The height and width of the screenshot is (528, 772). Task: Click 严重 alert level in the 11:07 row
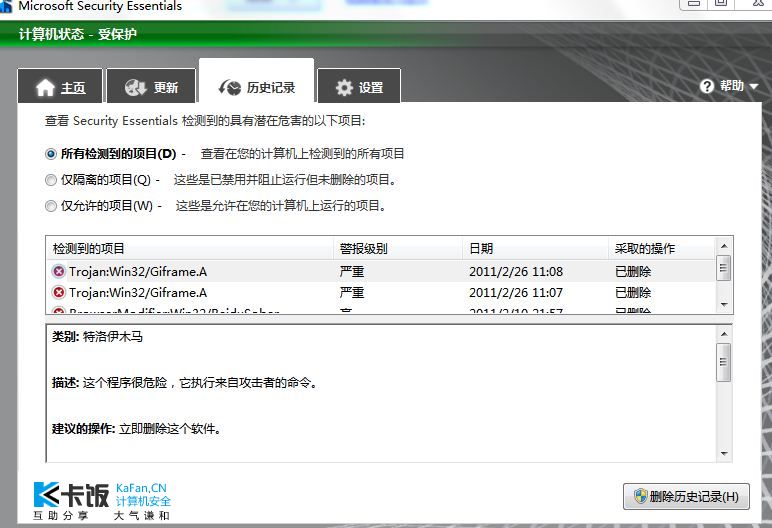pos(352,293)
